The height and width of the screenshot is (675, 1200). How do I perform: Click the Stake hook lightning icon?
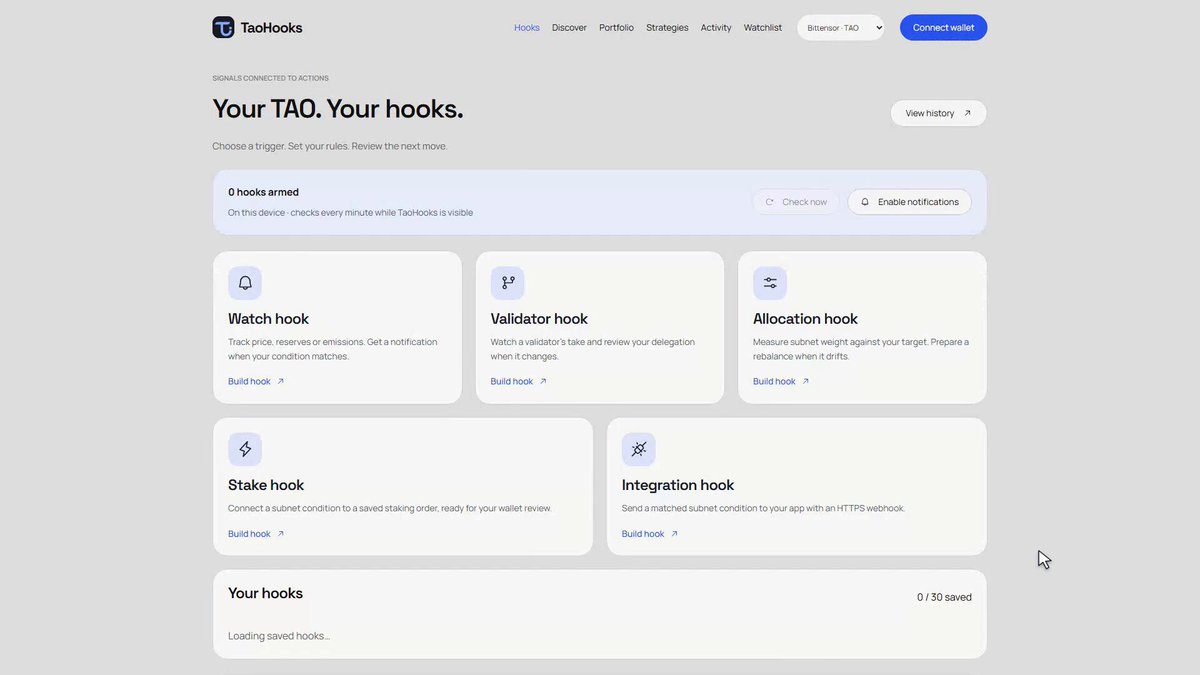click(x=245, y=449)
